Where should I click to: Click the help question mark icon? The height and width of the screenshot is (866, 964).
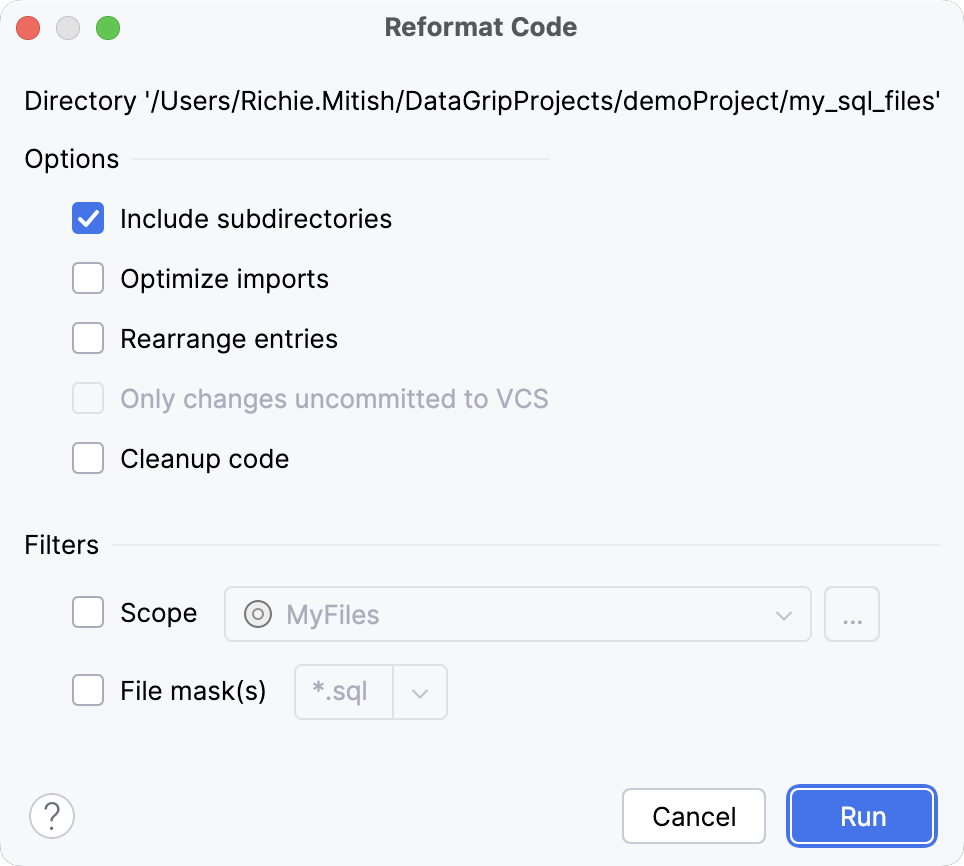click(51, 816)
